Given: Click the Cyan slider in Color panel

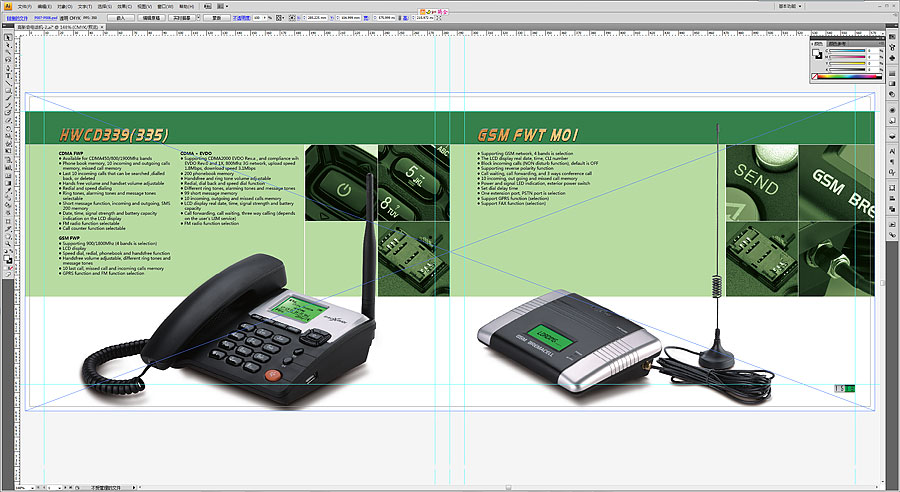Looking at the screenshot, I should [845, 52].
